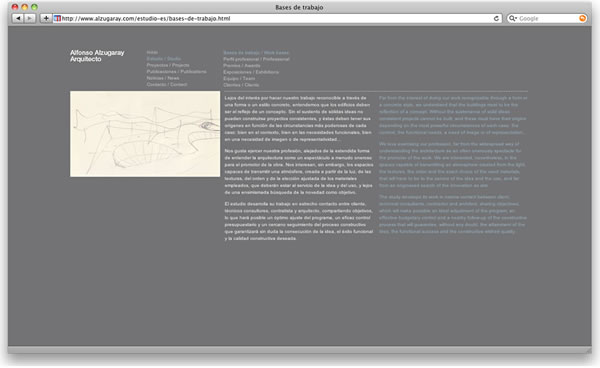Open Perfil profesional submenu link

pyautogui.click(x=256, y=59)
